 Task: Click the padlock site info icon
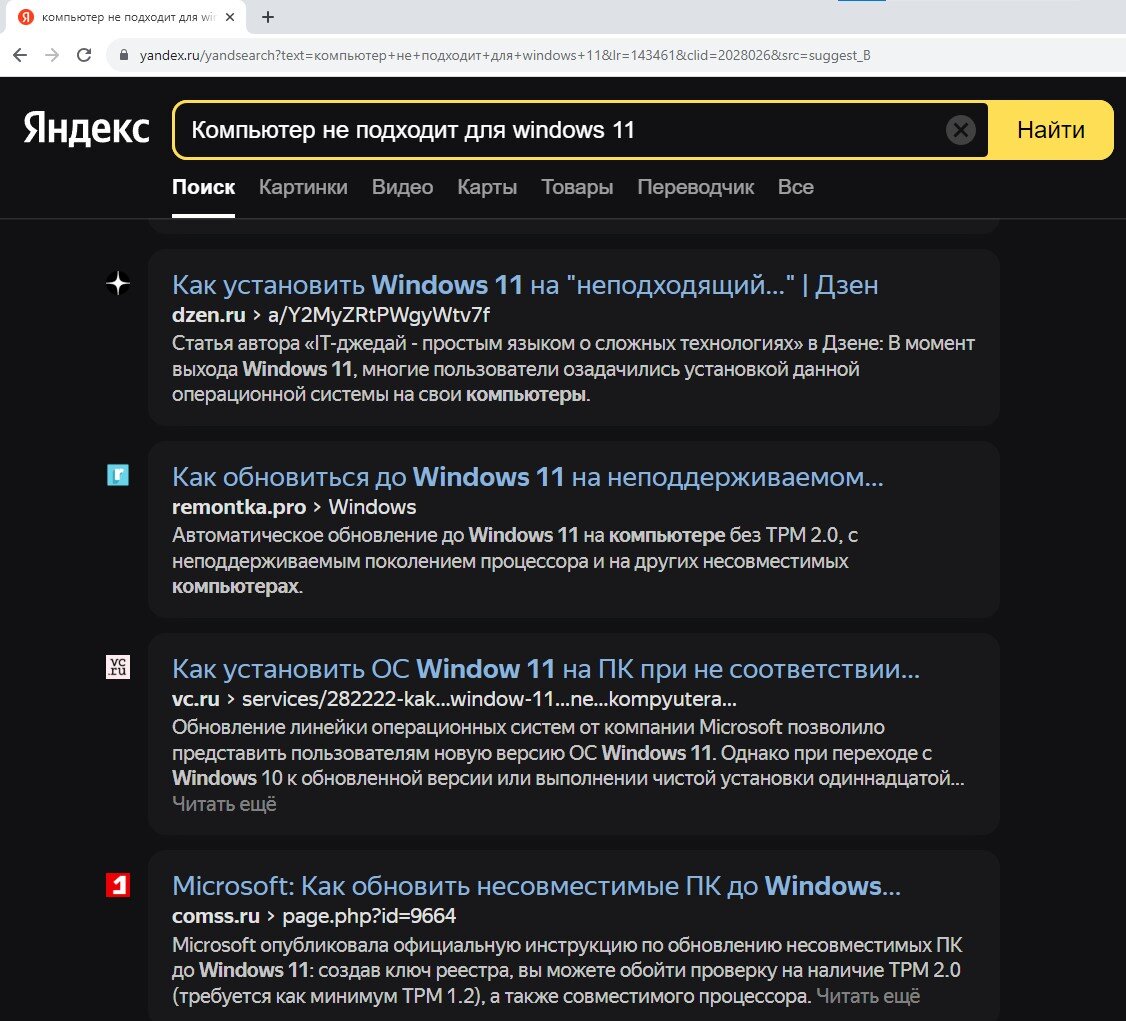[124, 55]
